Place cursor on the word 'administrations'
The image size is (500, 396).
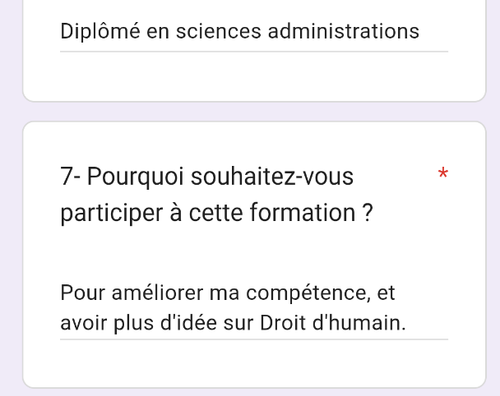(344, 32)
